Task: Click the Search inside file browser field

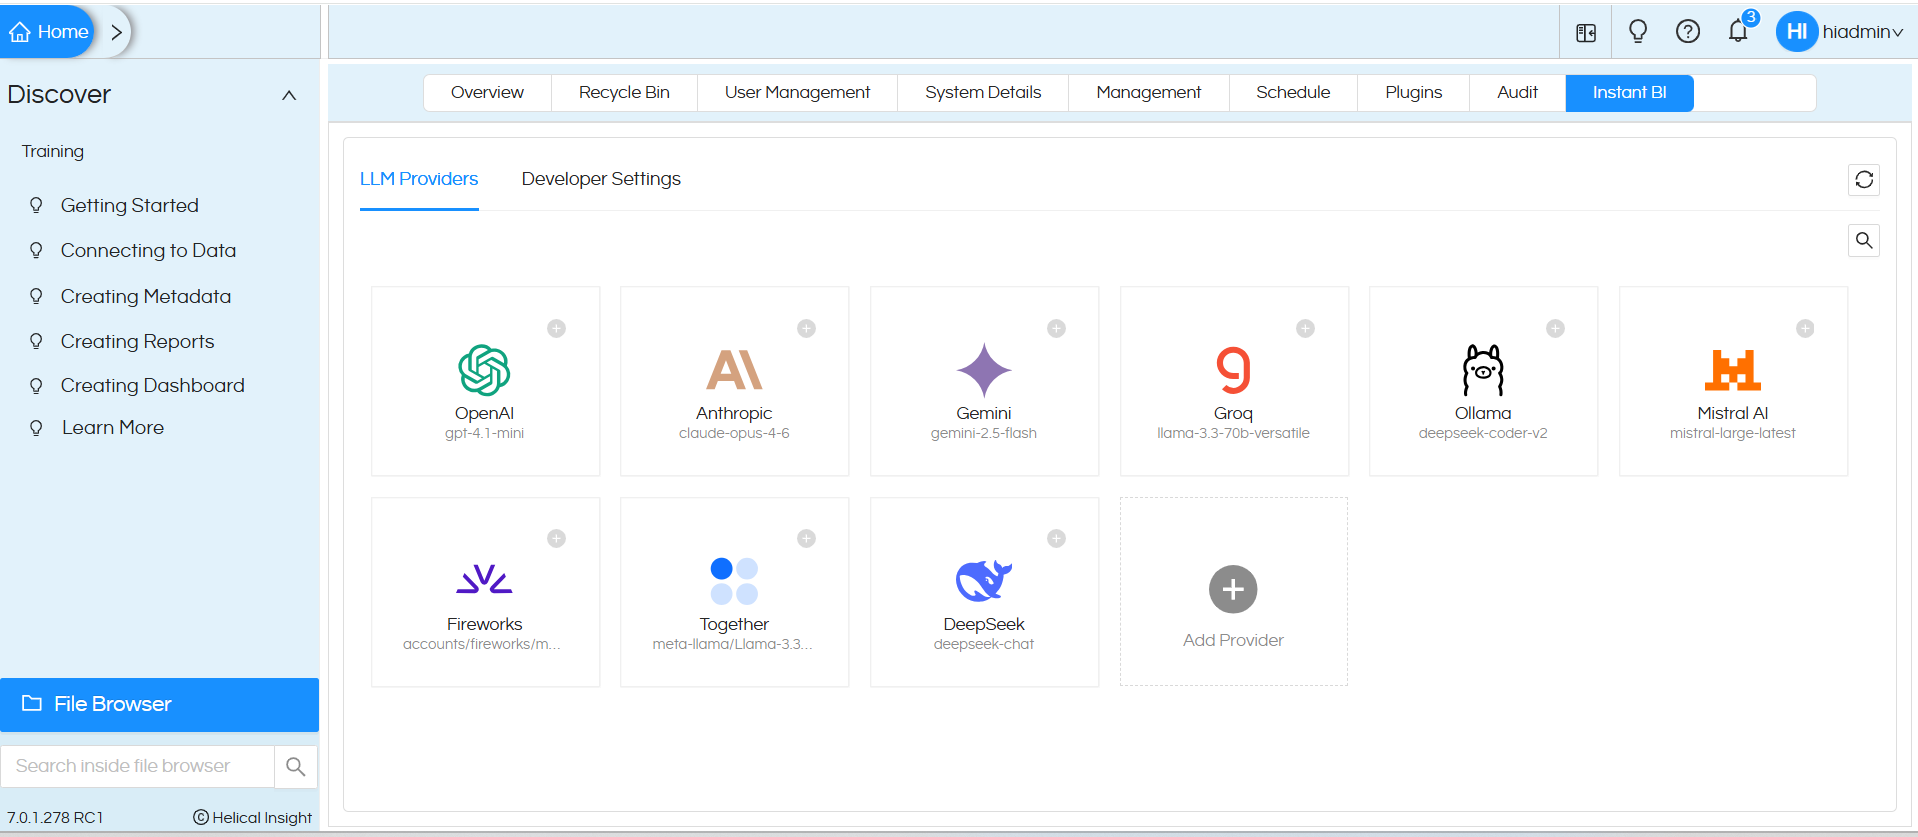Action: click(138, 766)
